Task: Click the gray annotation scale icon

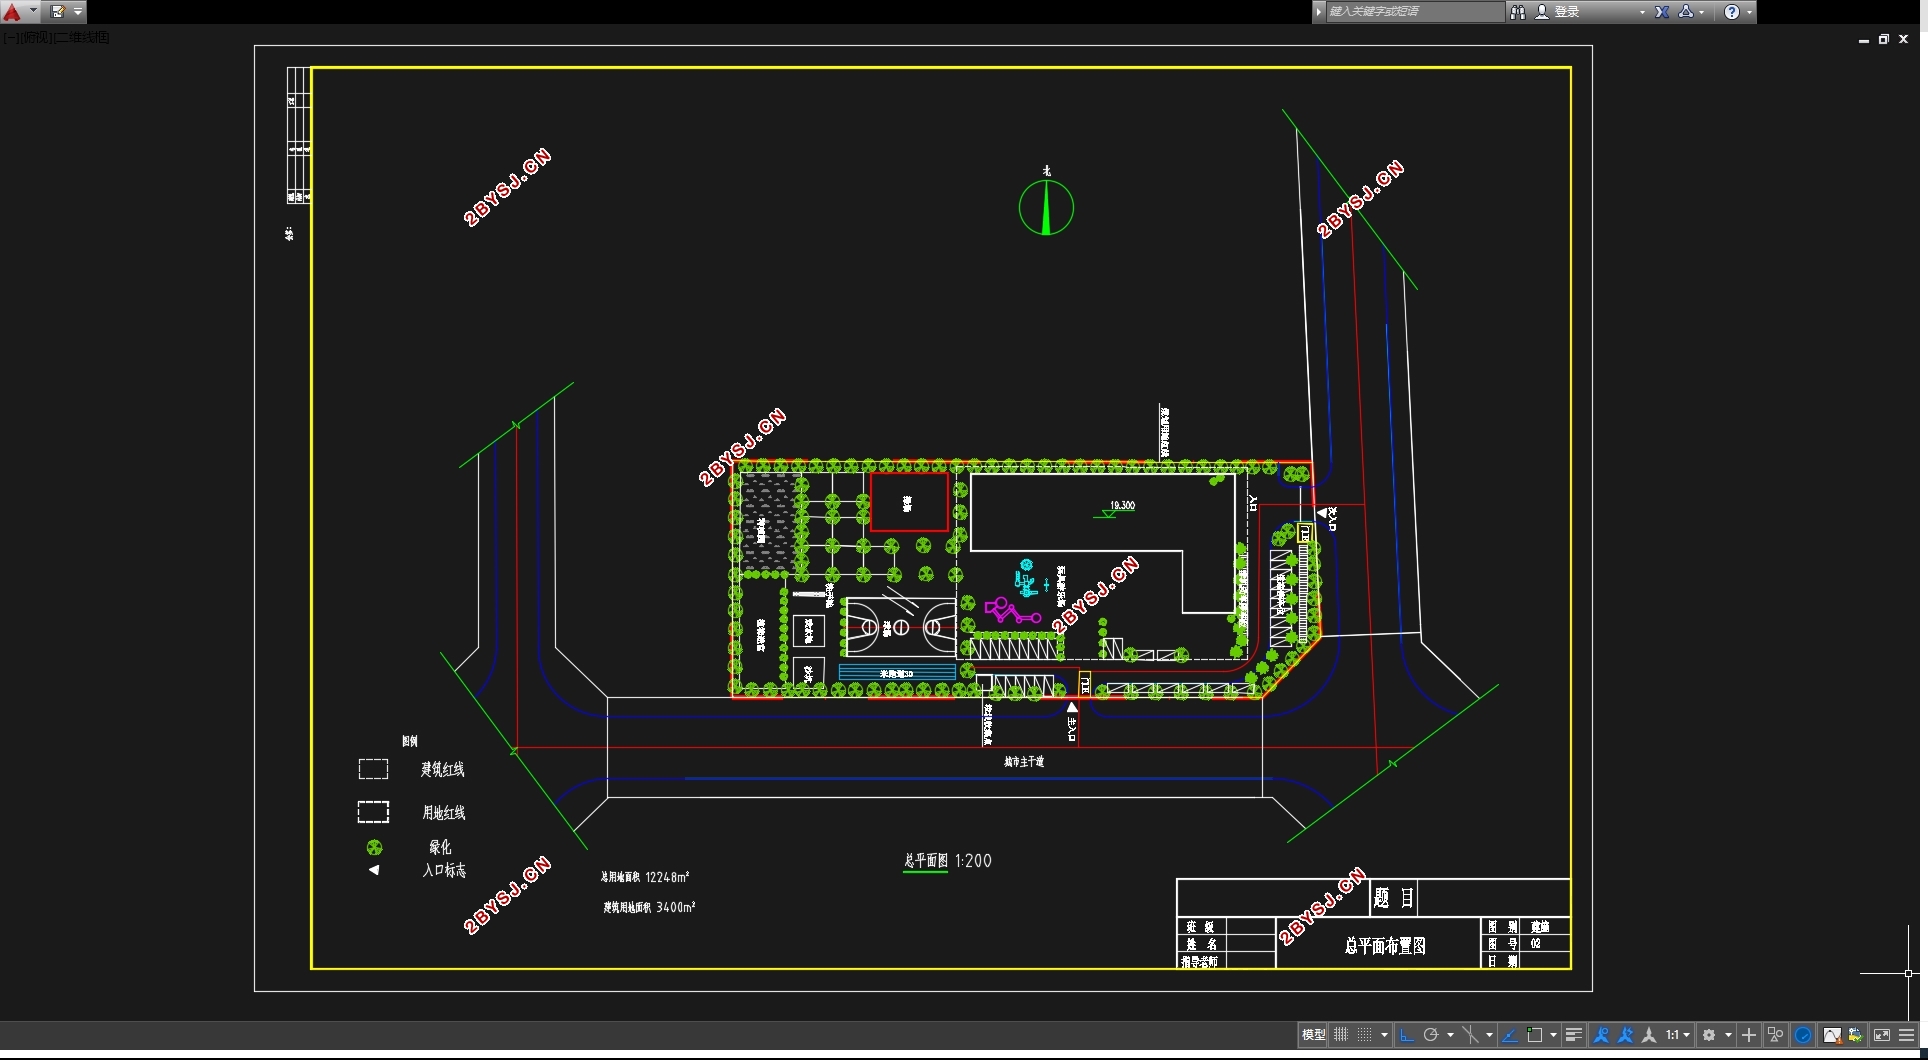Action: point(1649,1035)
